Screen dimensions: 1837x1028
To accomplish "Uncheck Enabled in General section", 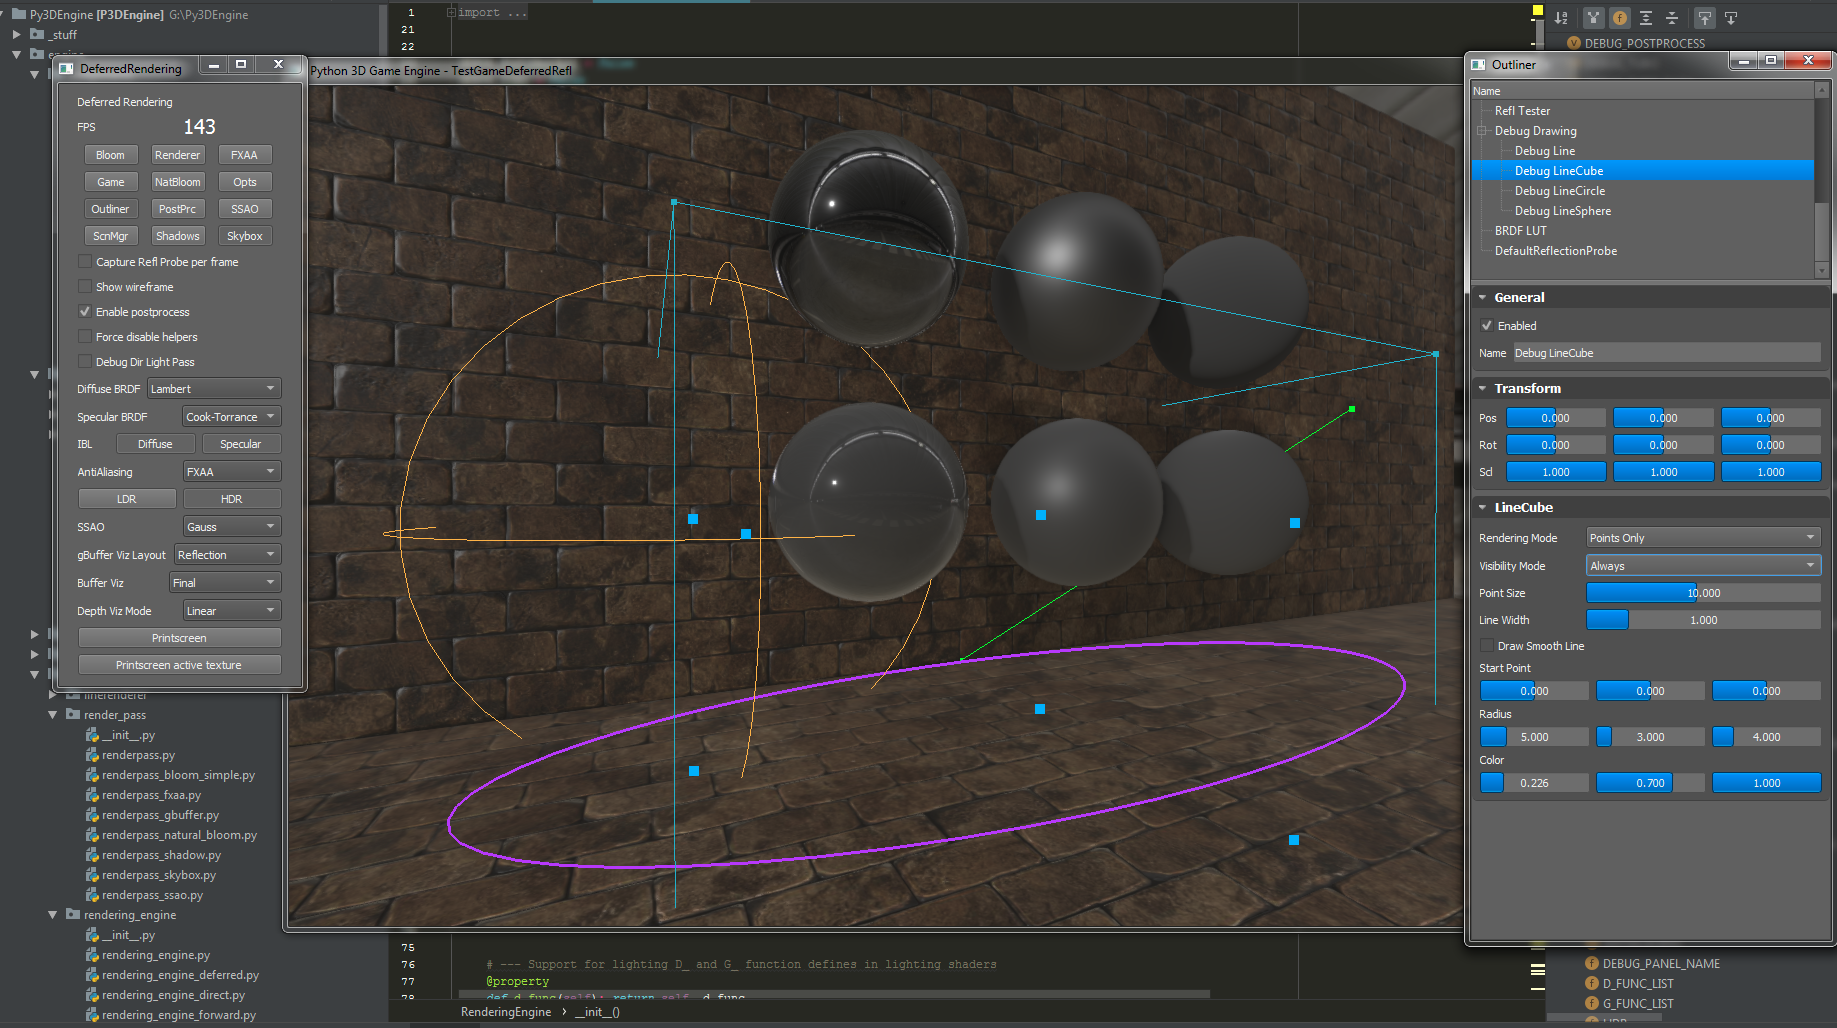I will [x=1487, y=325].
